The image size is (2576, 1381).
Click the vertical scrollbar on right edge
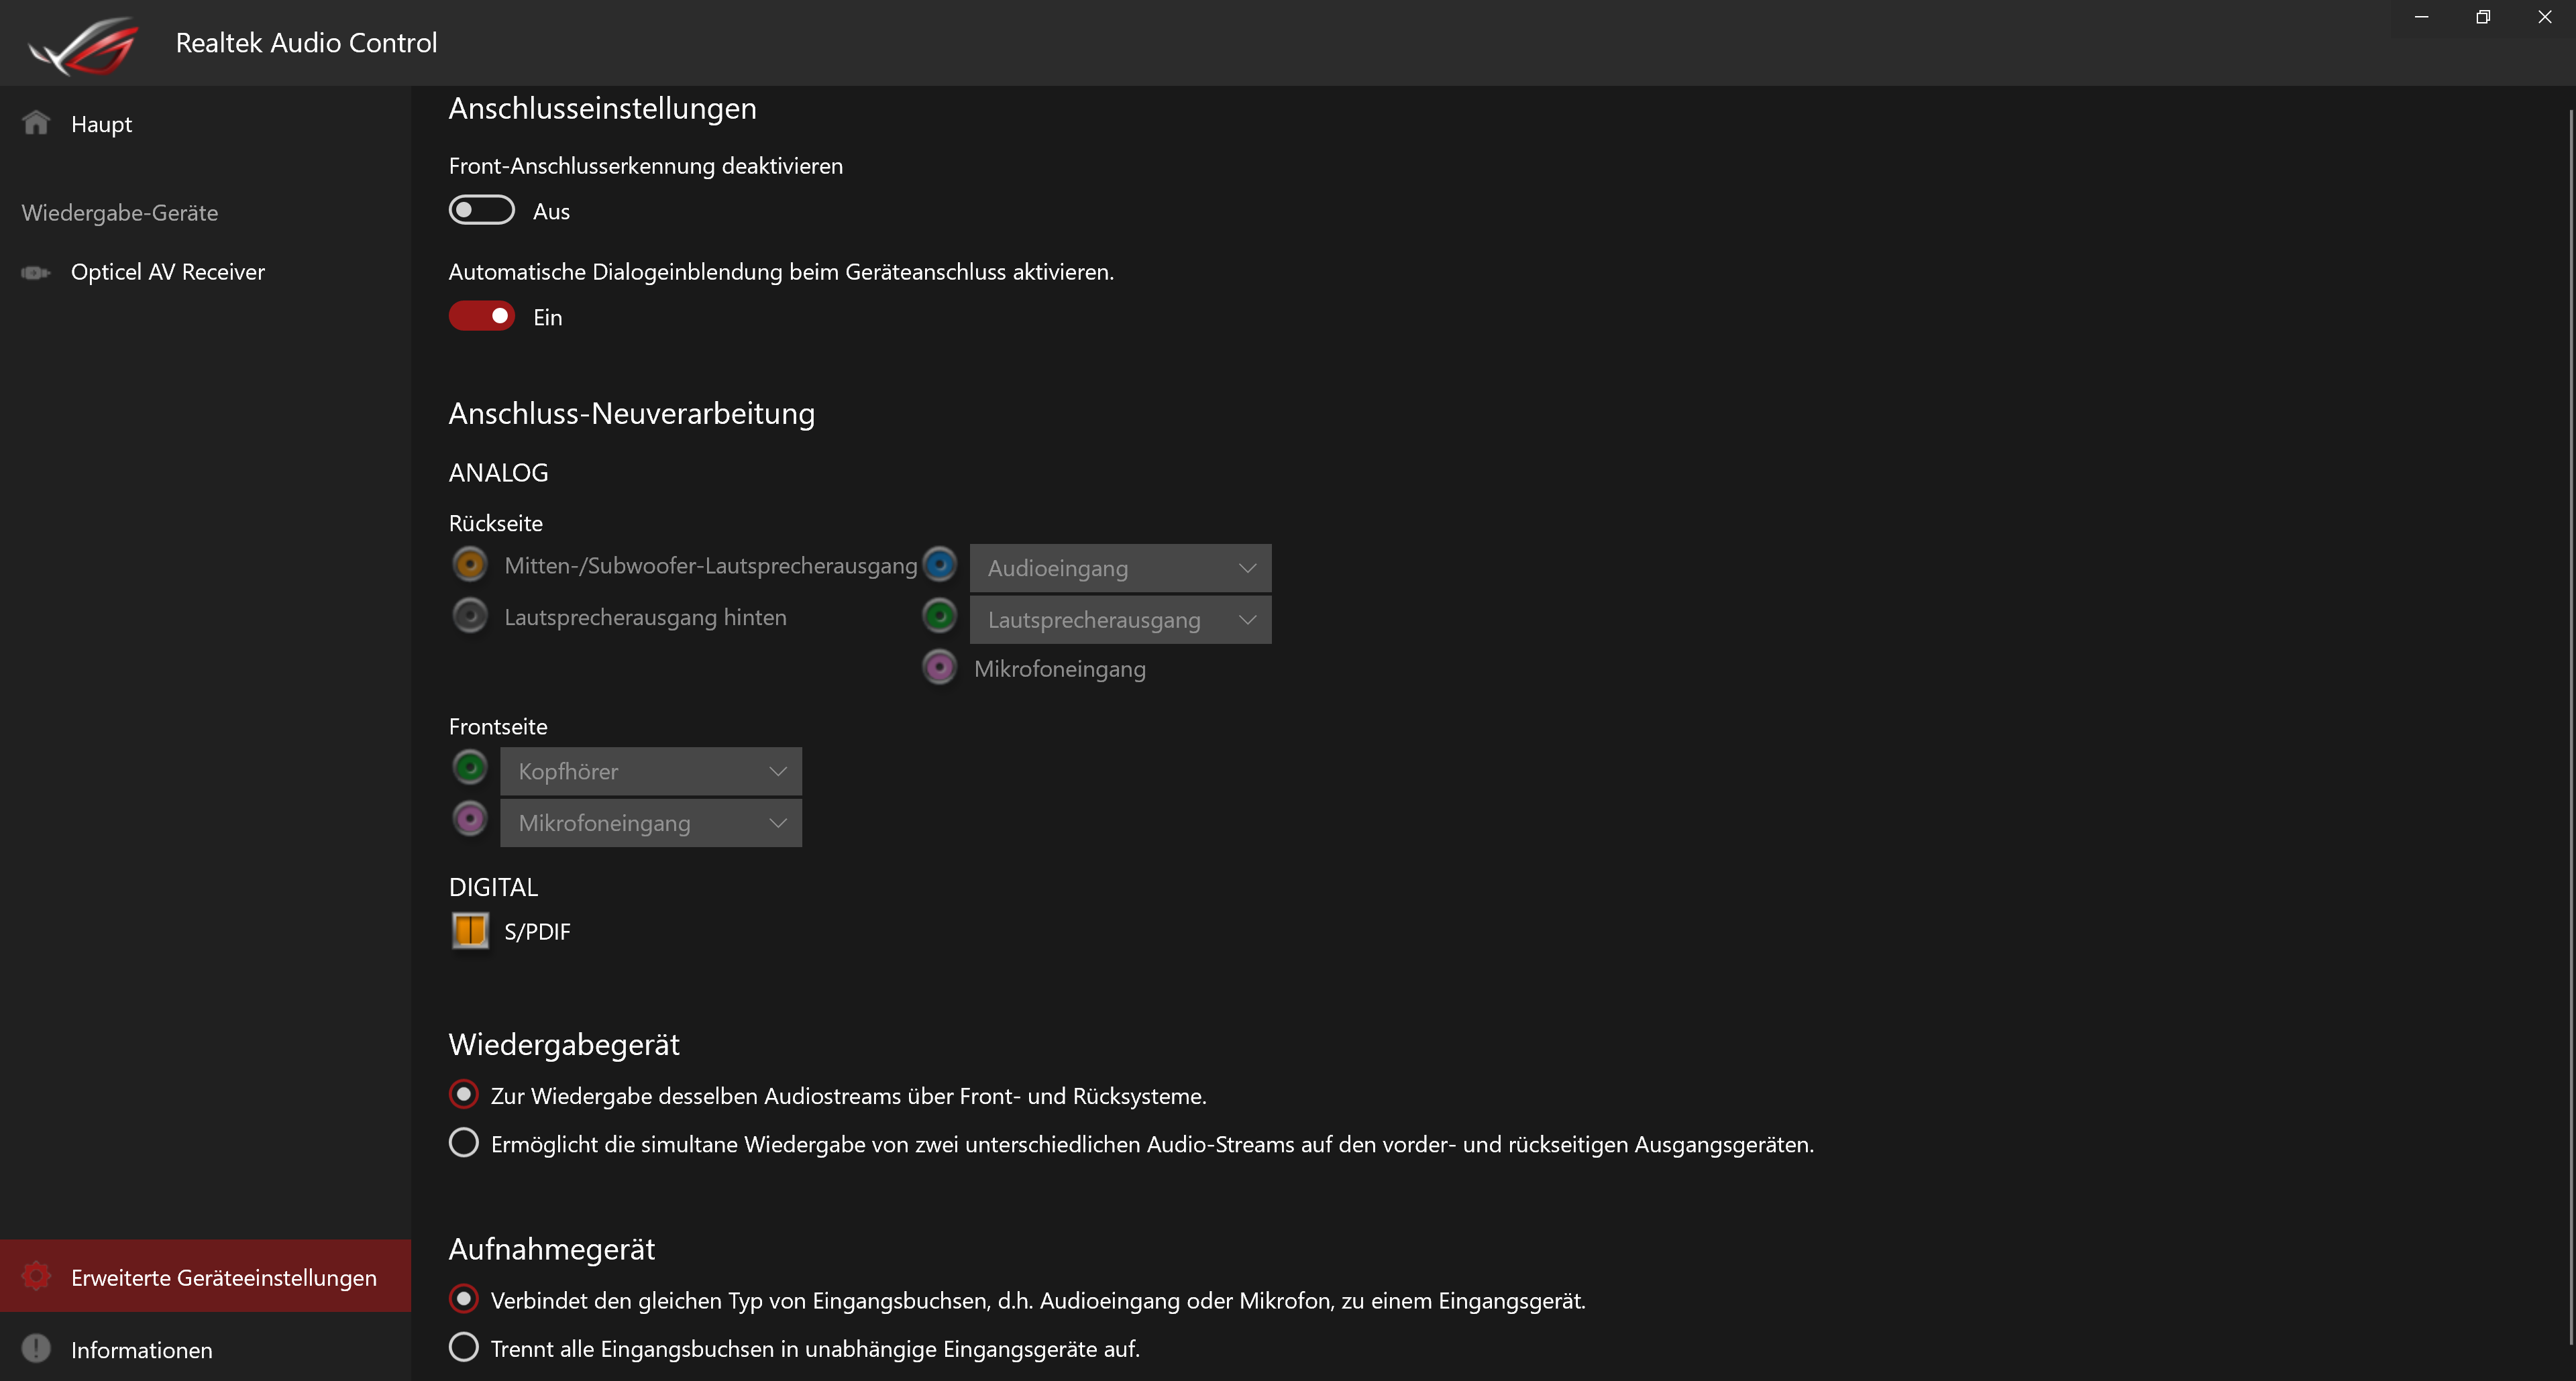pyautogui.click(x=2570, y=700)
